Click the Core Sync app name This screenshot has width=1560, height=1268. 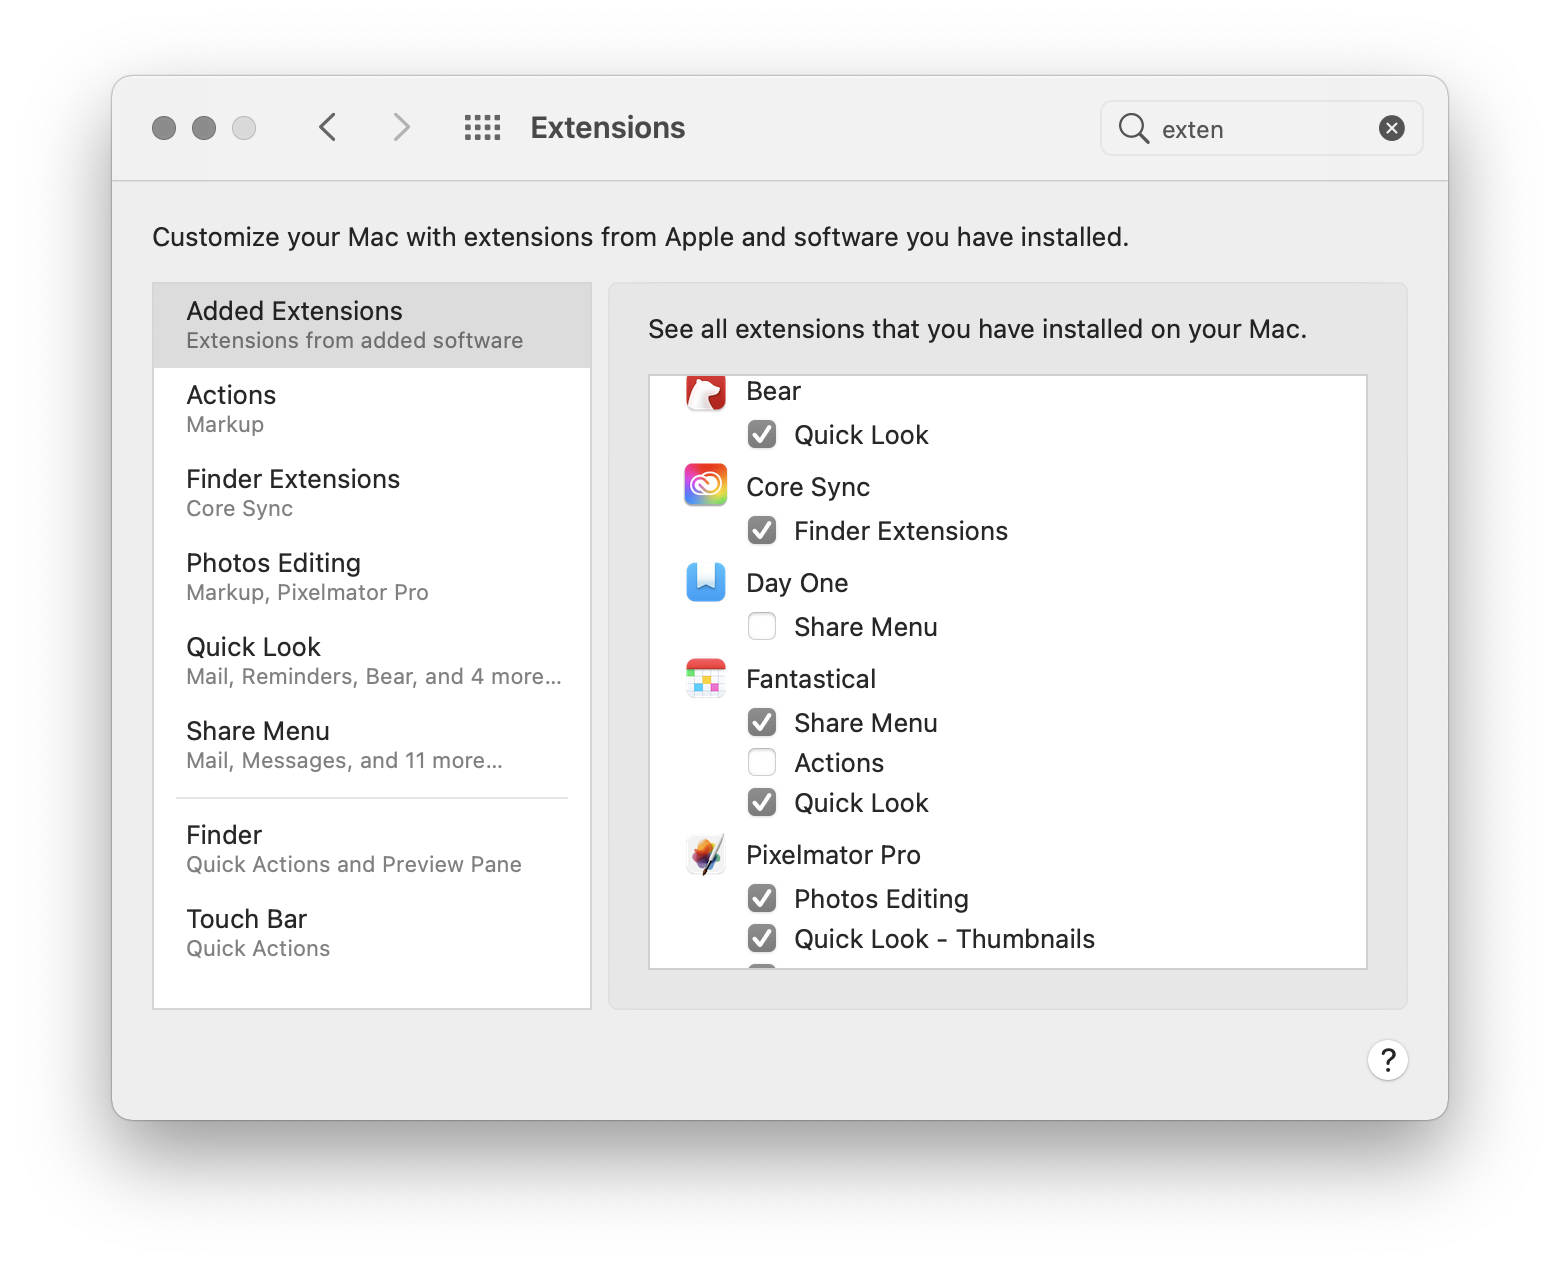click(808, 487)
